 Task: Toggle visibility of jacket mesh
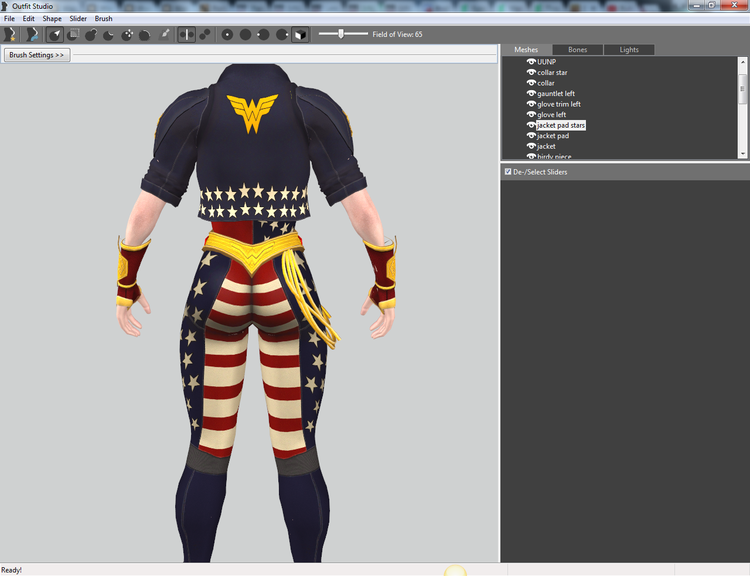531,146
